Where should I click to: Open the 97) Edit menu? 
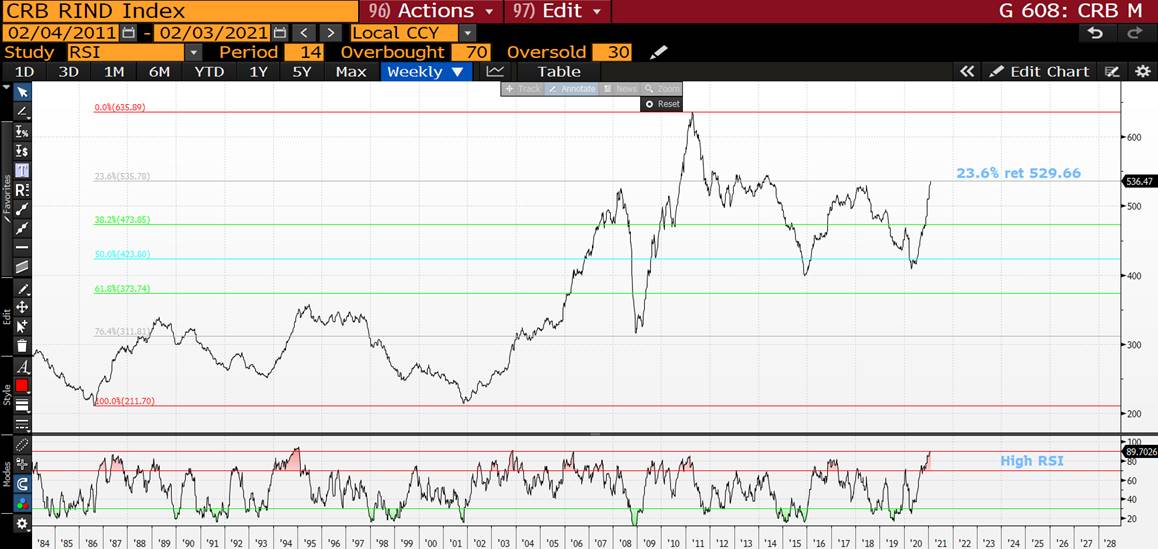(559, 11)
